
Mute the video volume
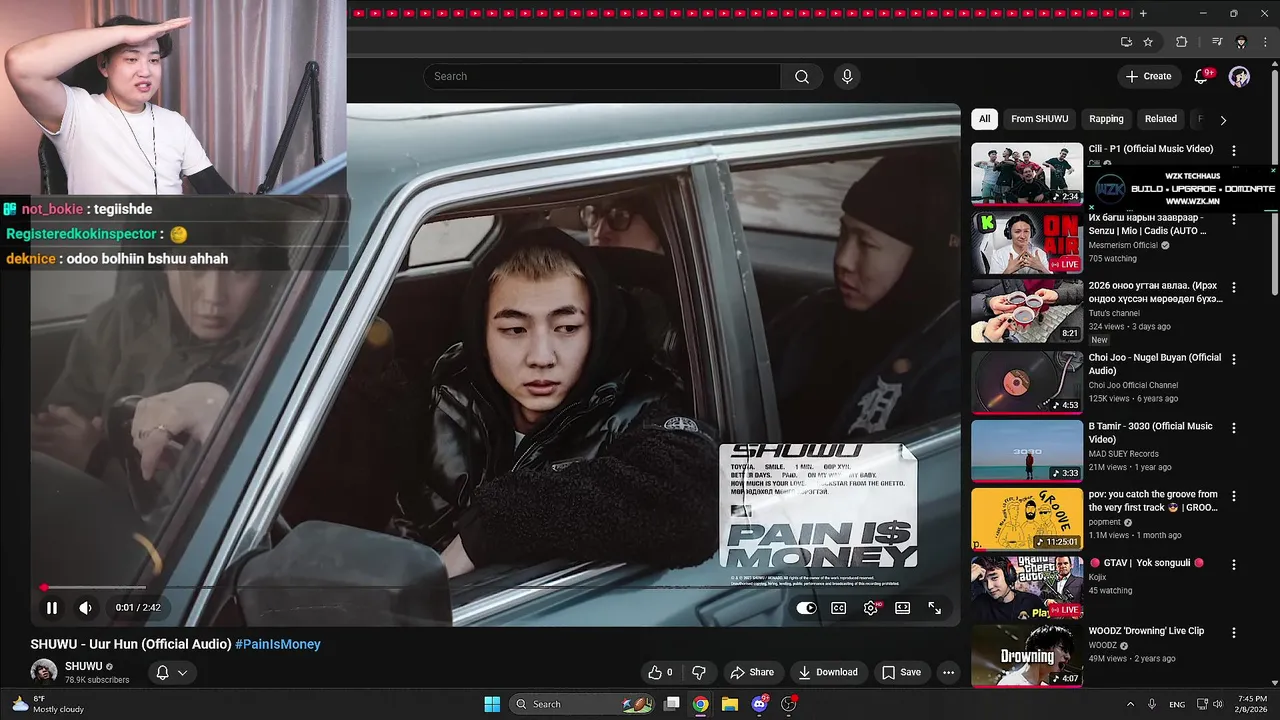85,607
